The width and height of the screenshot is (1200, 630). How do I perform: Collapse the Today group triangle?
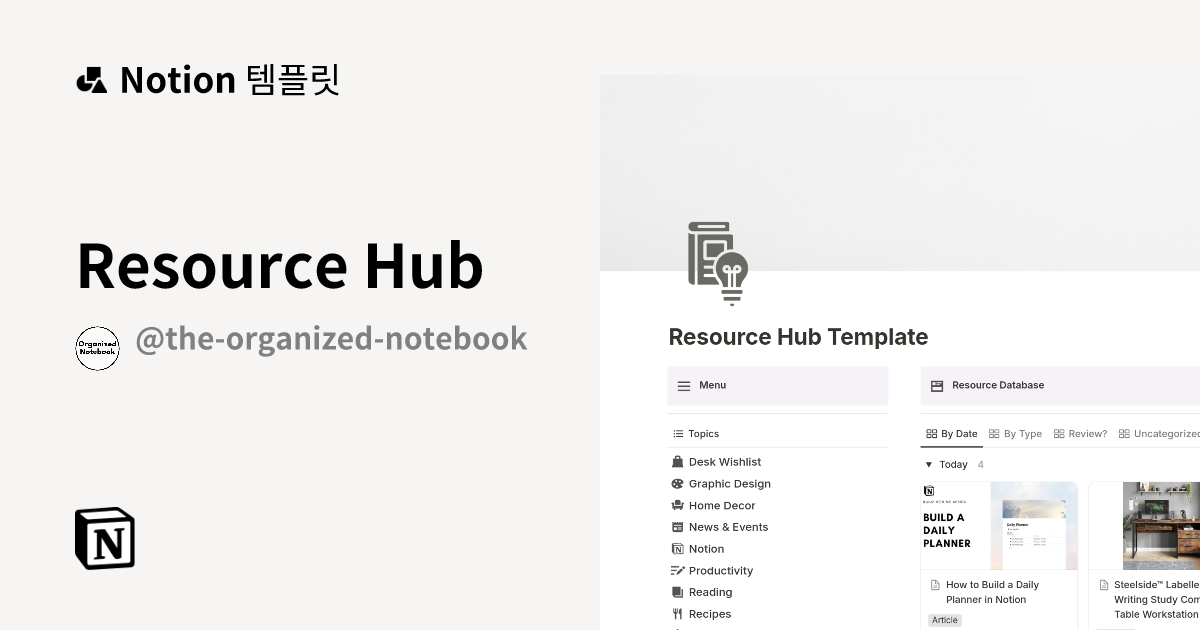(x=929, y=464)
